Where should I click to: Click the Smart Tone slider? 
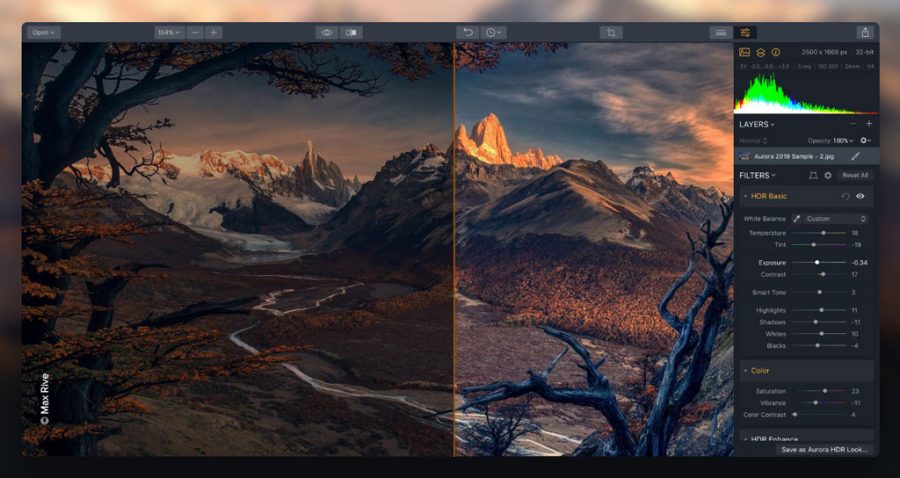click(x=818, y=292)
